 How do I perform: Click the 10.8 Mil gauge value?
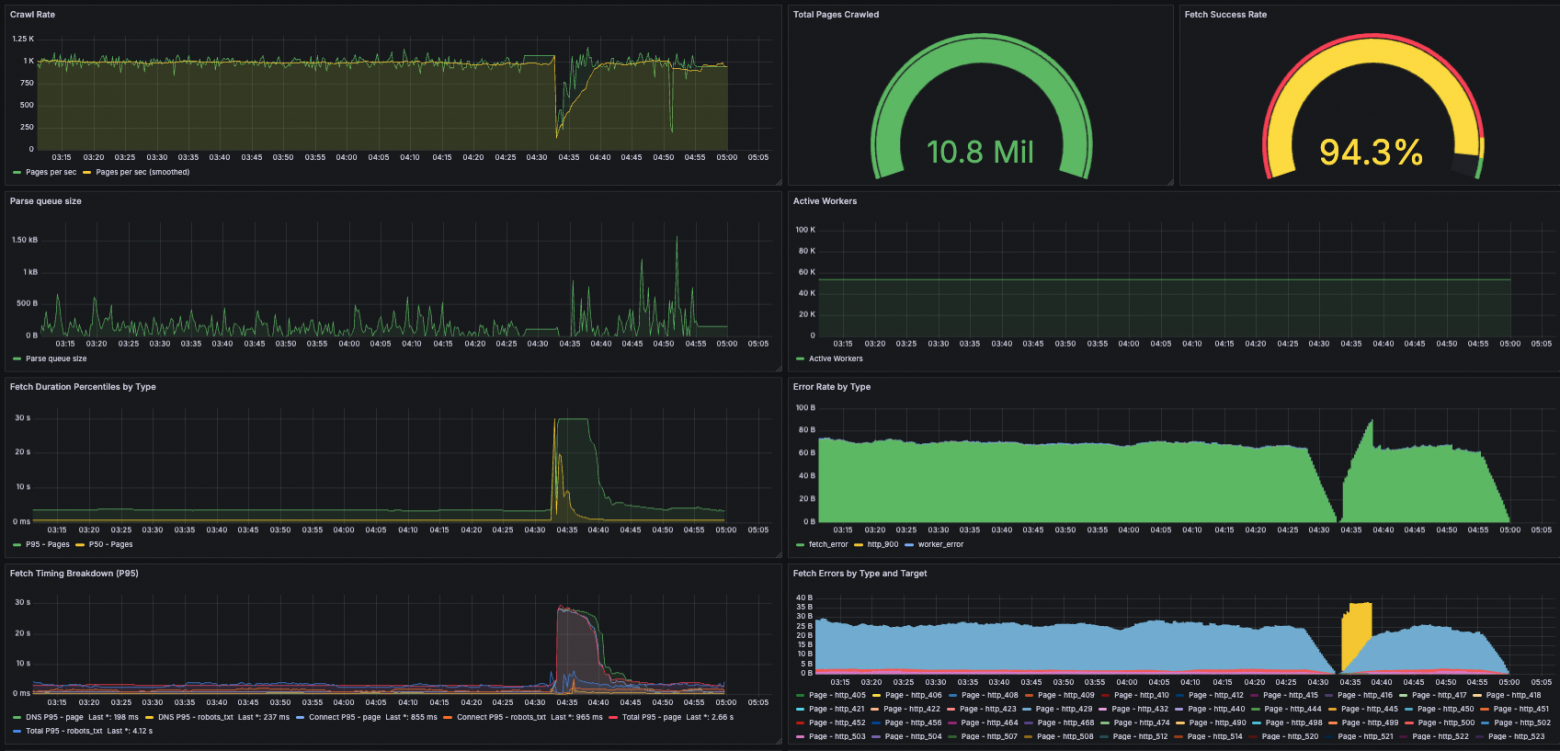point(979,152)
